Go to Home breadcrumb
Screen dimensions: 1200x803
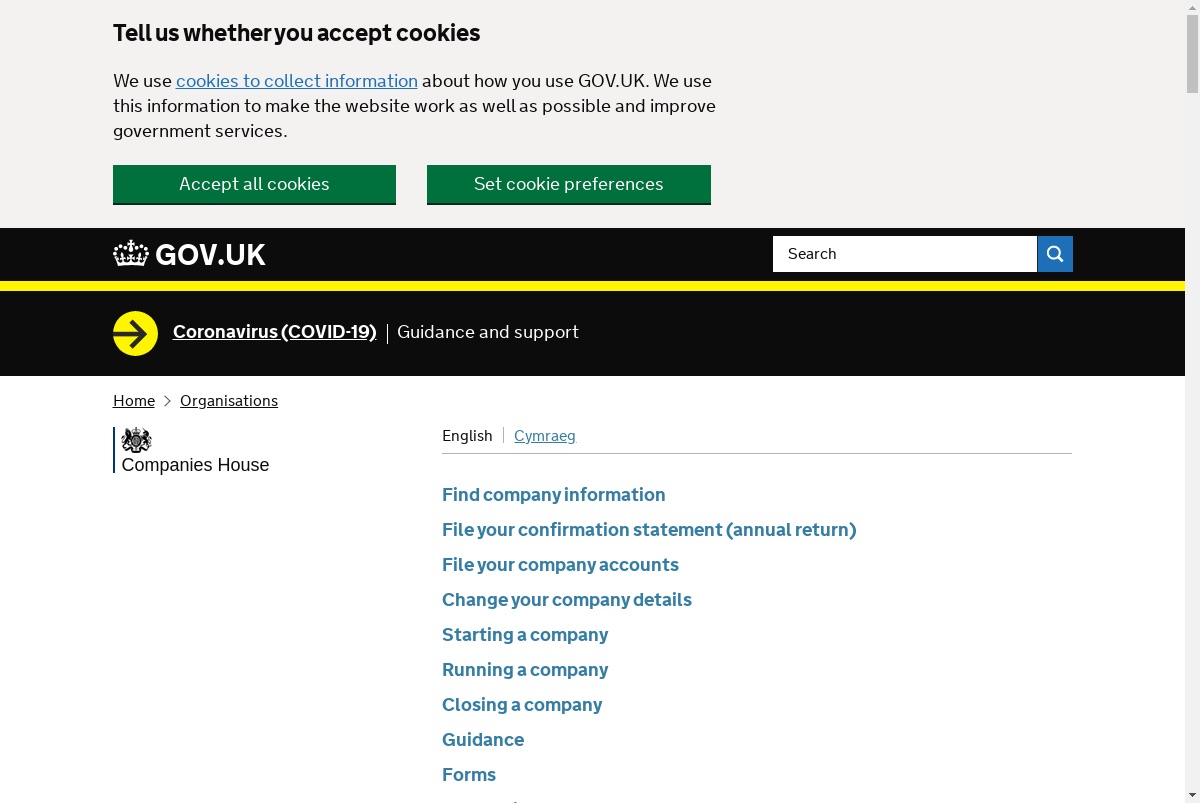(x=134, y=401)
